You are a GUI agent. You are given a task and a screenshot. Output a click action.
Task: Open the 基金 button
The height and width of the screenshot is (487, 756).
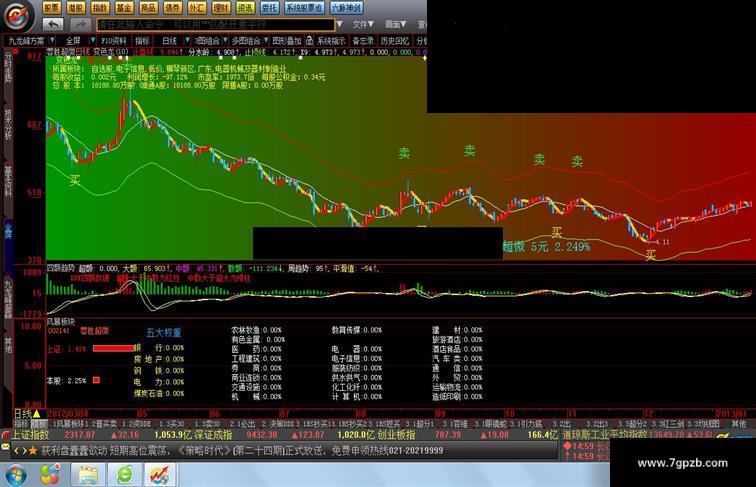point(124,8)
